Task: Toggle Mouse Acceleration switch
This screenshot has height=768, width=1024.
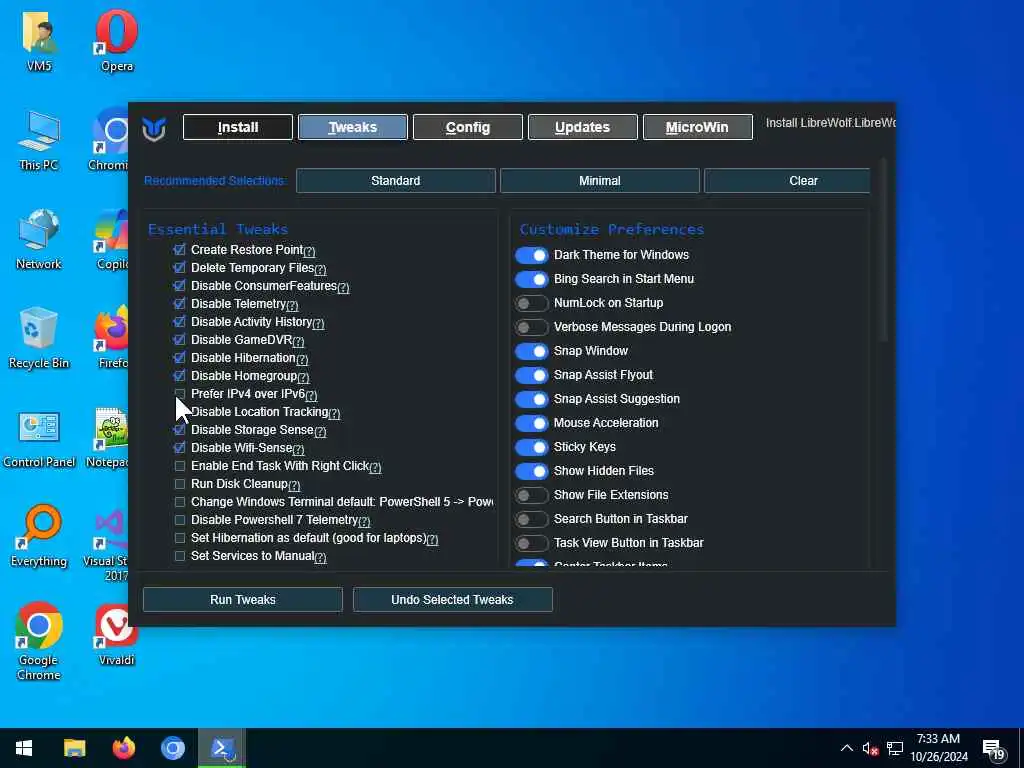Action: click(x=531, y=423)
